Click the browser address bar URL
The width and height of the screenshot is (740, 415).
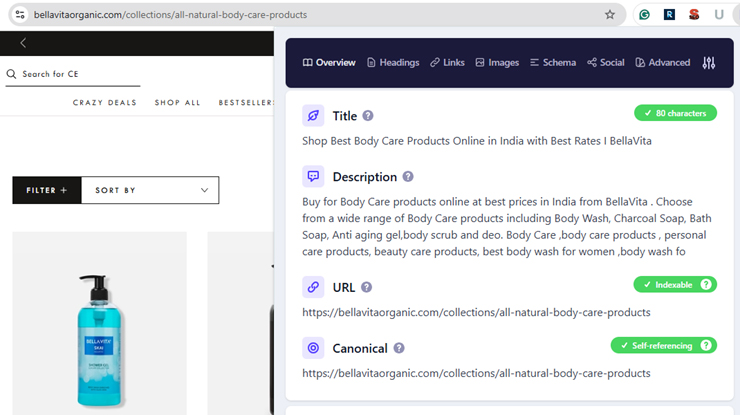pyautogui.click(x=170, y=15)
